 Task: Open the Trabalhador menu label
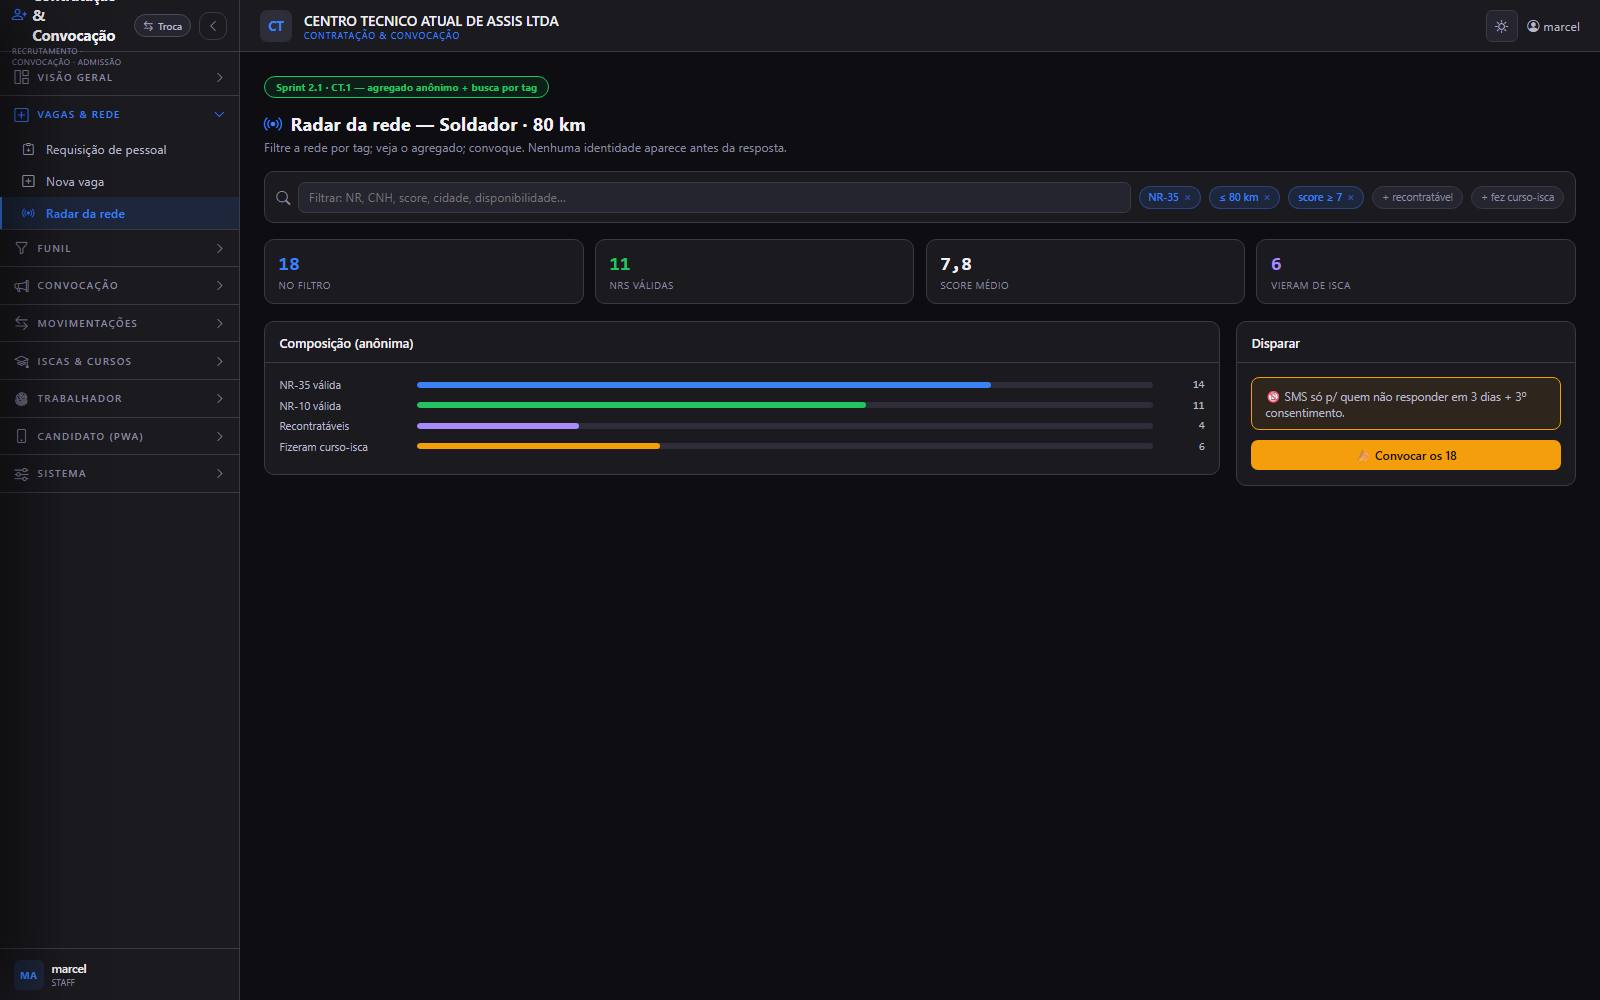(80, 398)
